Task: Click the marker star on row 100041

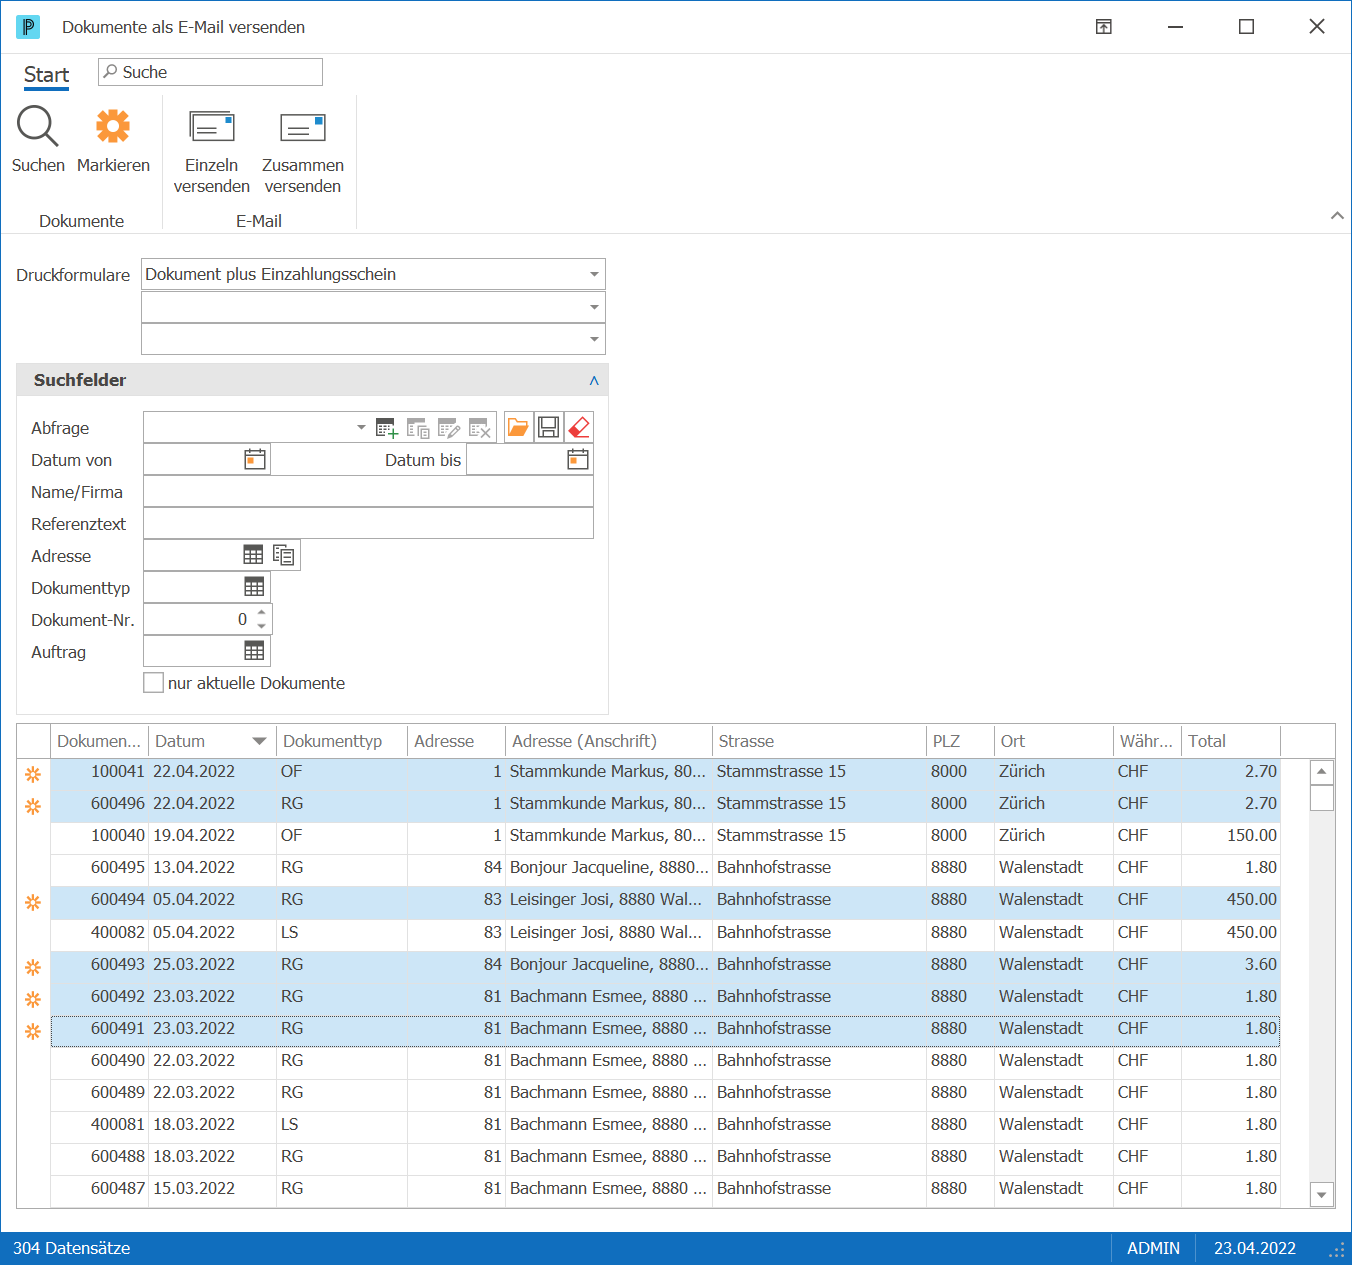Action: click(33, 774)
